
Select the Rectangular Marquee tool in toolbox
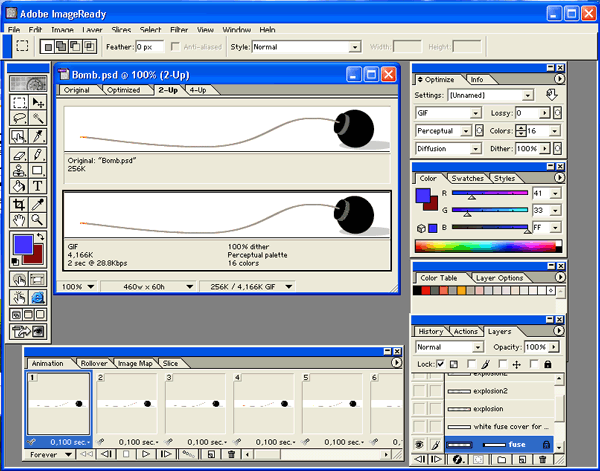(x=19, y=102)
